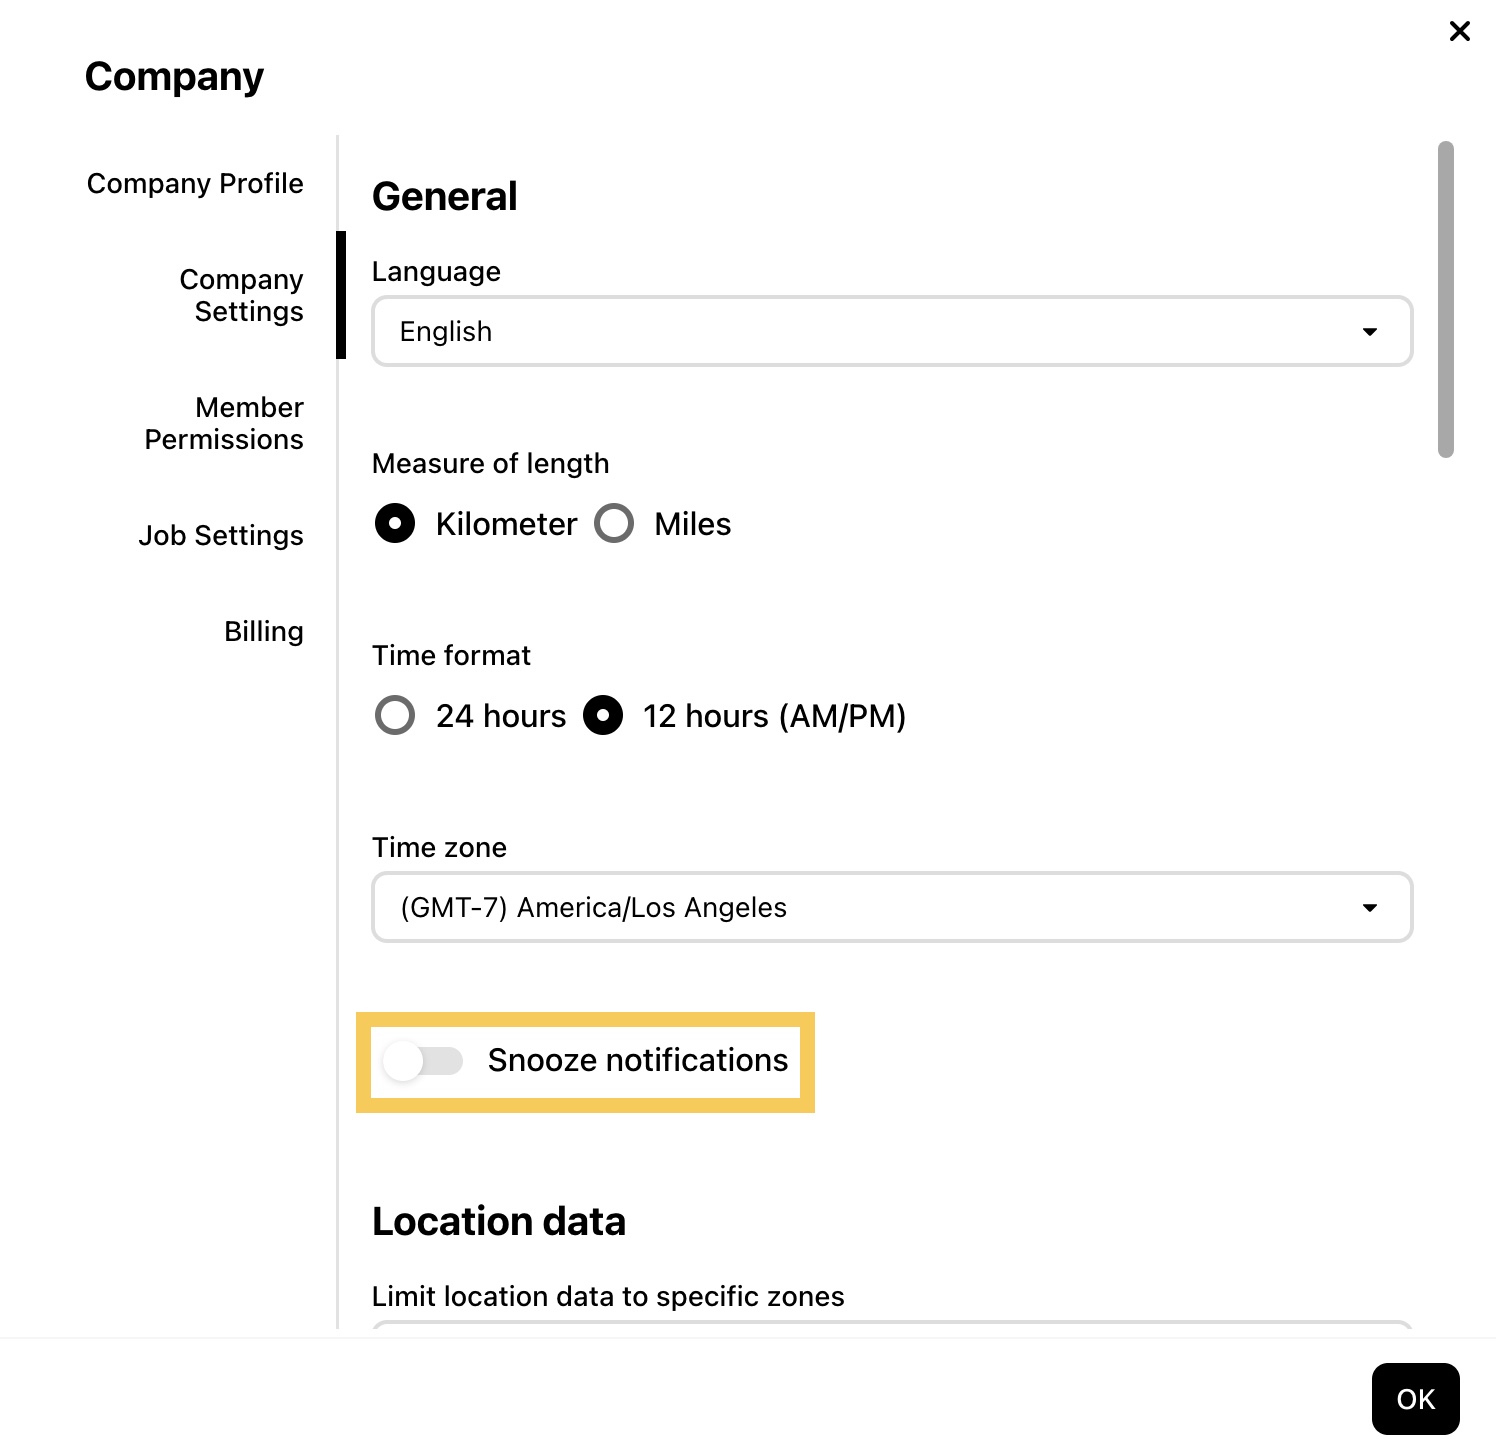Switch to Company Settings tab
This screenshot has width=1496, height=1448.
point(241,296)
